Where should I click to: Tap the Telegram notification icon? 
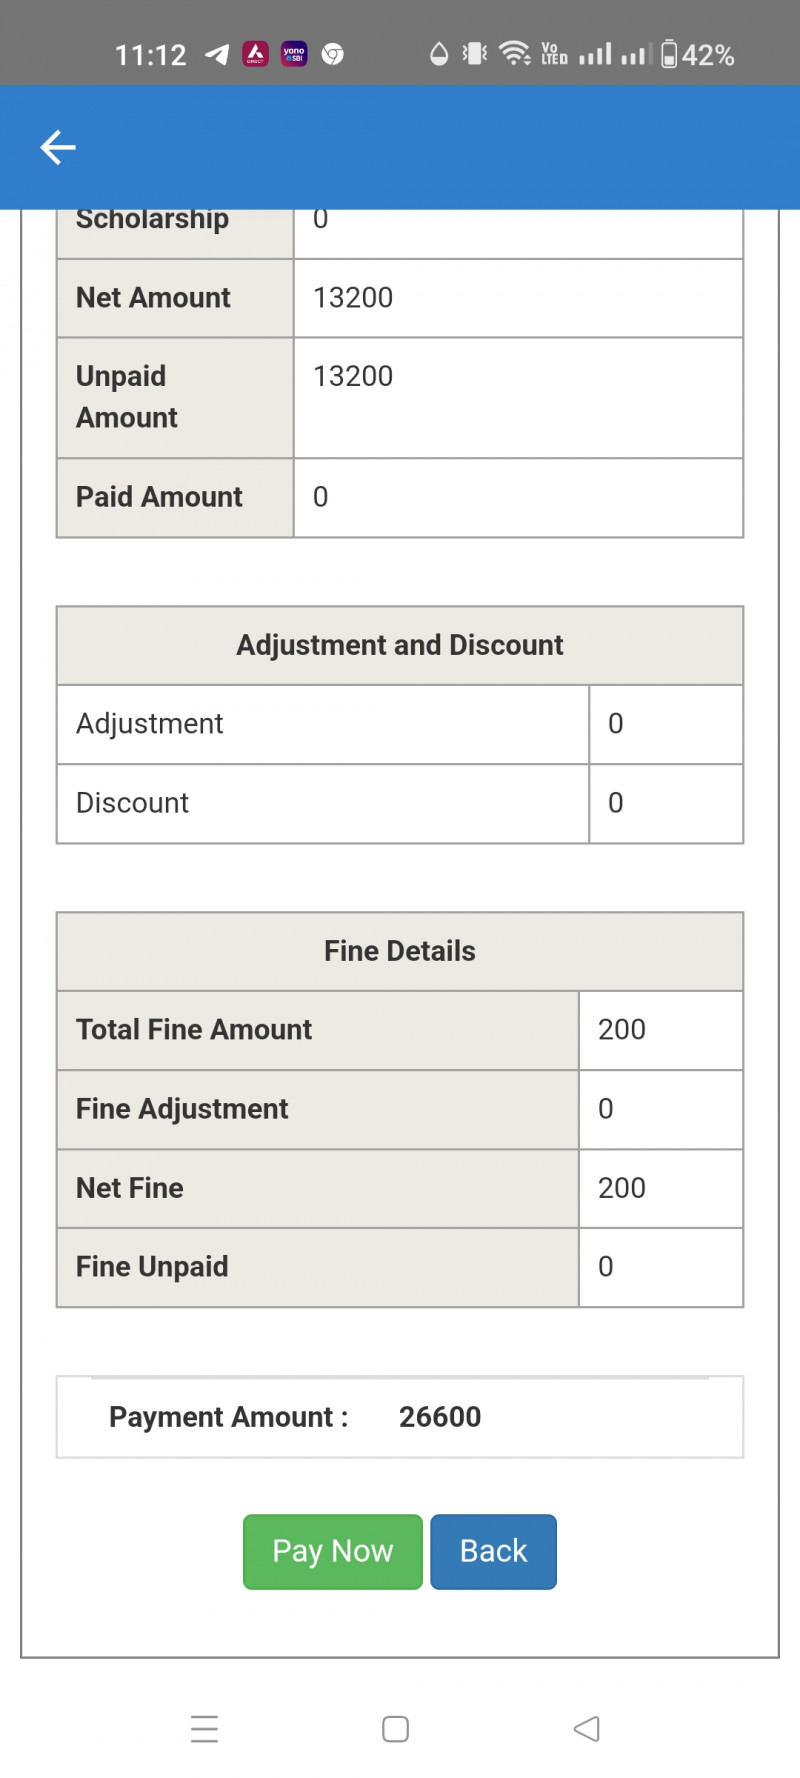217,54
